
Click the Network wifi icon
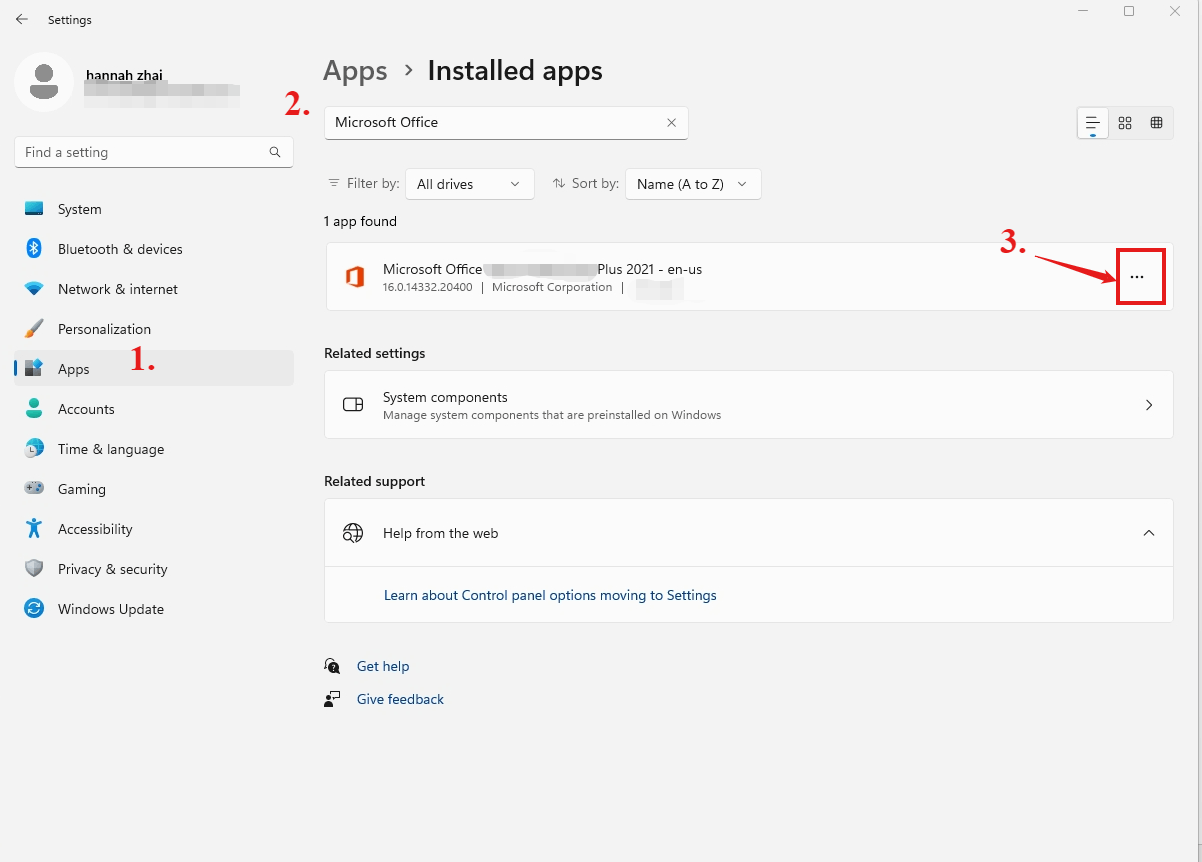(x=34, y=289)
